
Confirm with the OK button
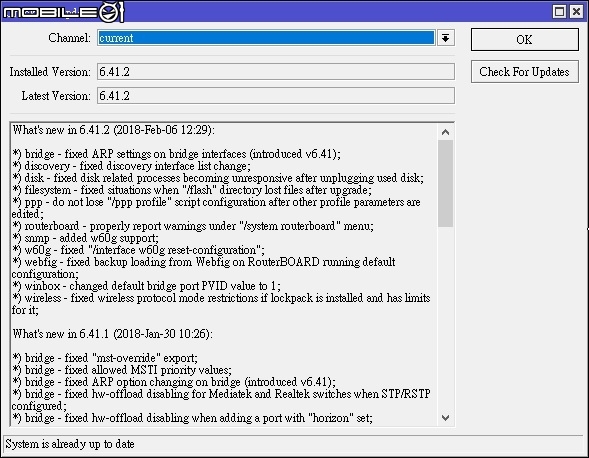pyautogui.click(x=524, y=39)
